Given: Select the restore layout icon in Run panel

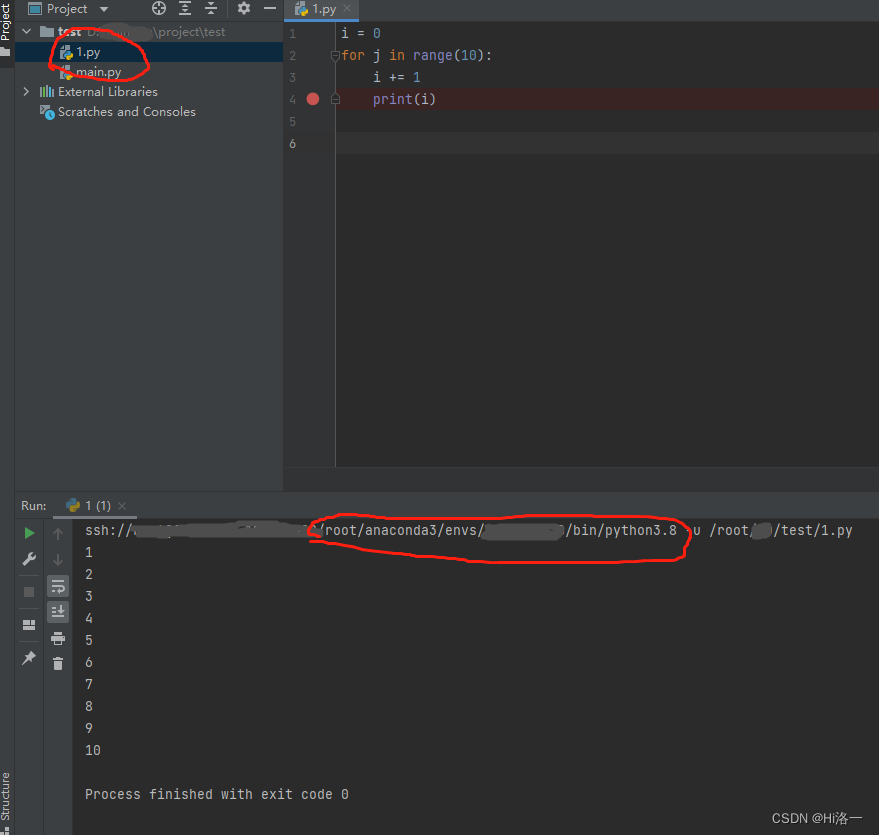Looking at the screenshot, I should click(x=29, y=624).
